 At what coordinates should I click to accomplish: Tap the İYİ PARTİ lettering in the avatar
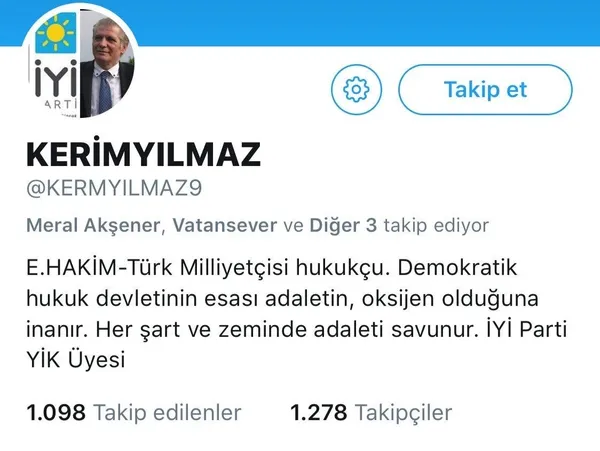tap(56, 85)
